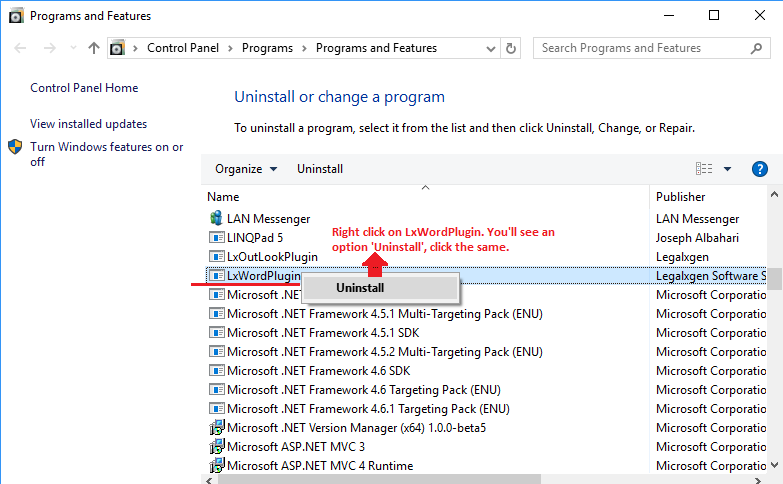Open View installed updates link

88,124
